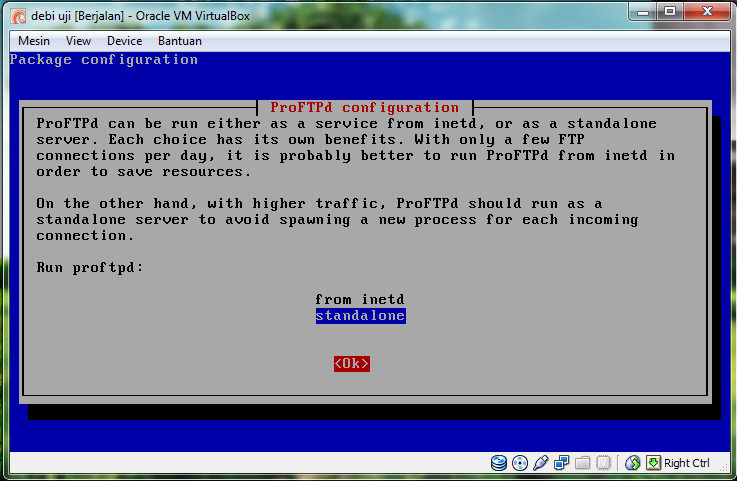The width and height of the screenshot is (737, 481).
Task: Click the hard disk activity status icon
Action: click(x=499, y=463)
